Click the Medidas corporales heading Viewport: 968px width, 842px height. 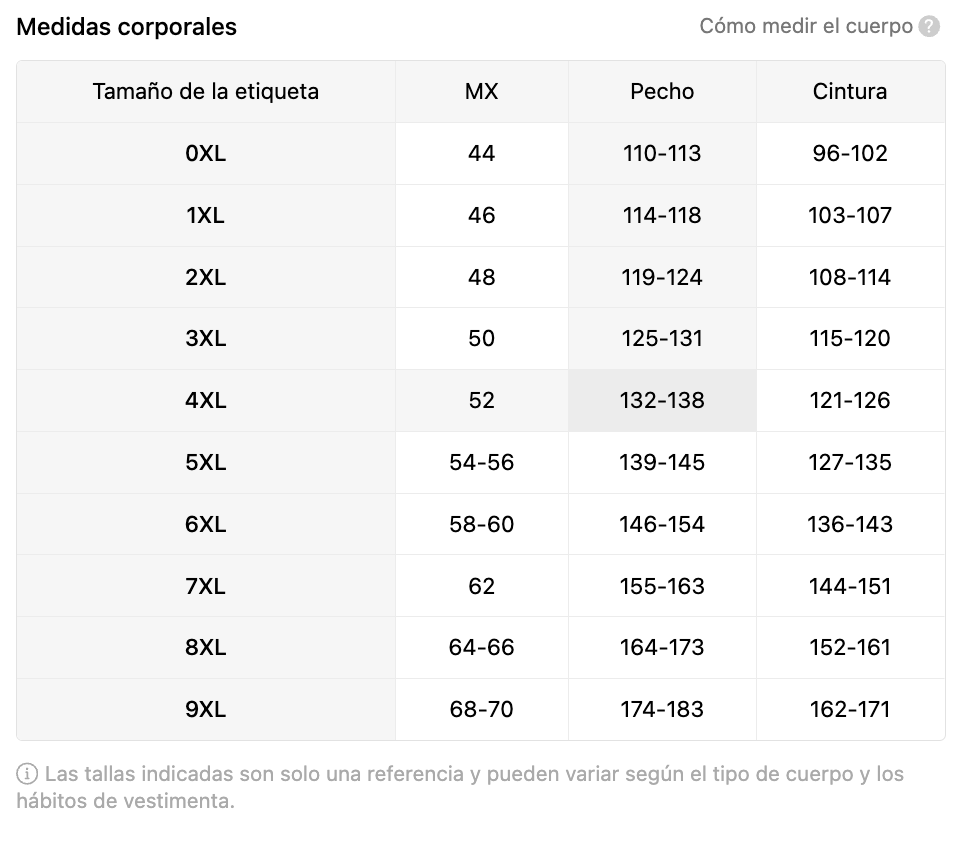pos(127,27)
